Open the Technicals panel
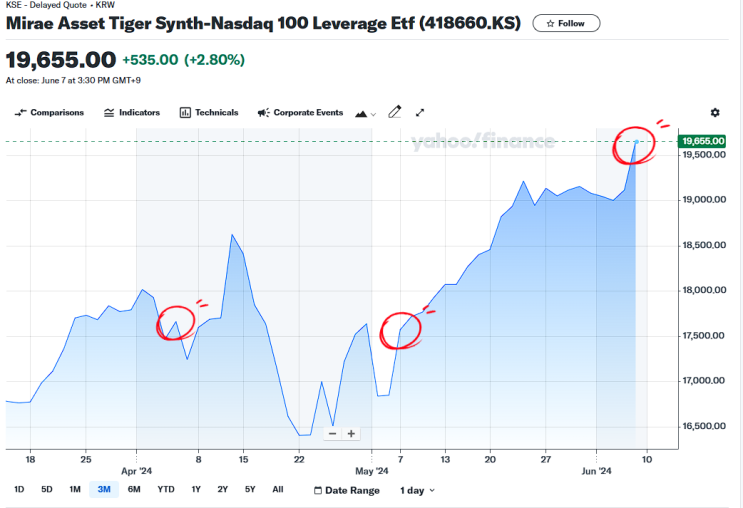This screenshot has height=508, width=743. [209, 113]
